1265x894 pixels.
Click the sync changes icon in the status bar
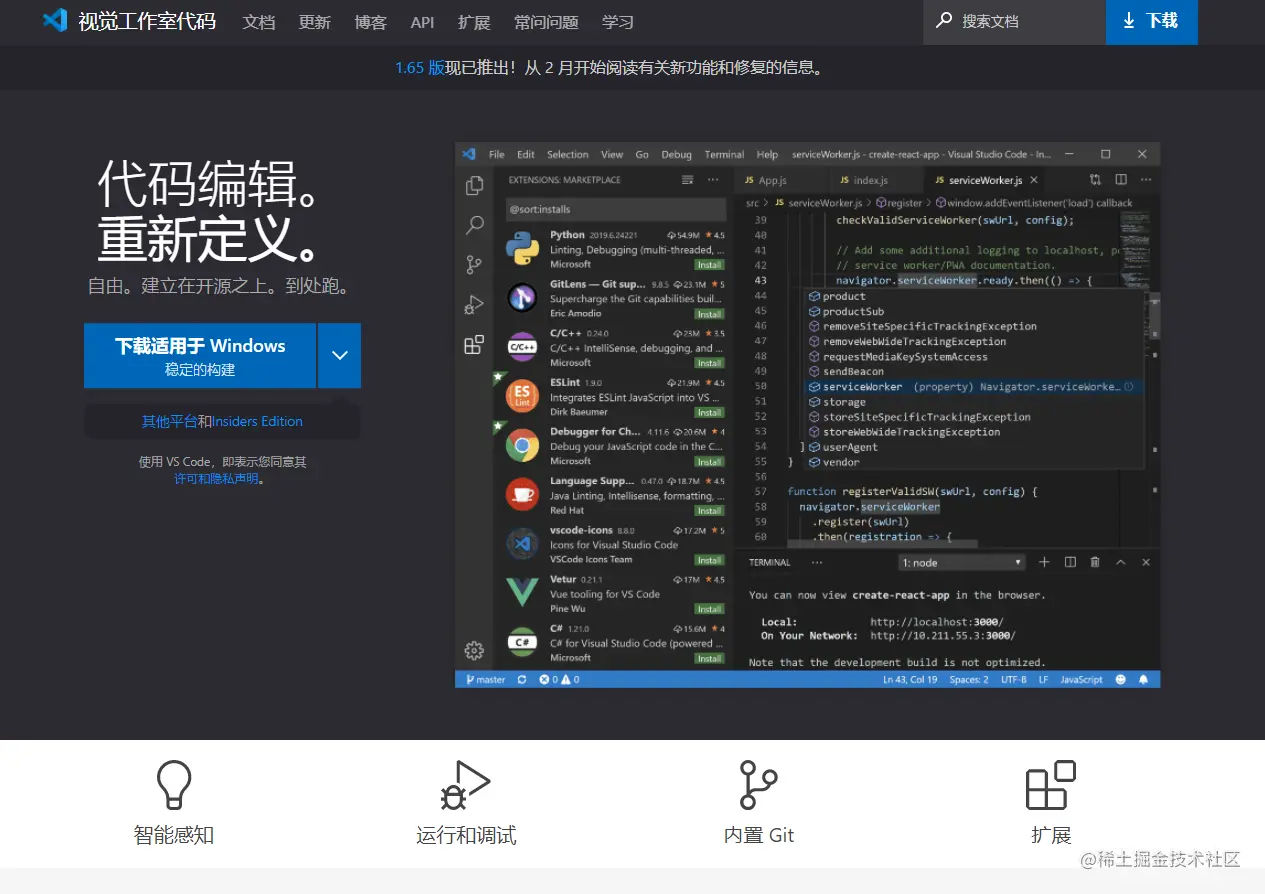point(521,680)
